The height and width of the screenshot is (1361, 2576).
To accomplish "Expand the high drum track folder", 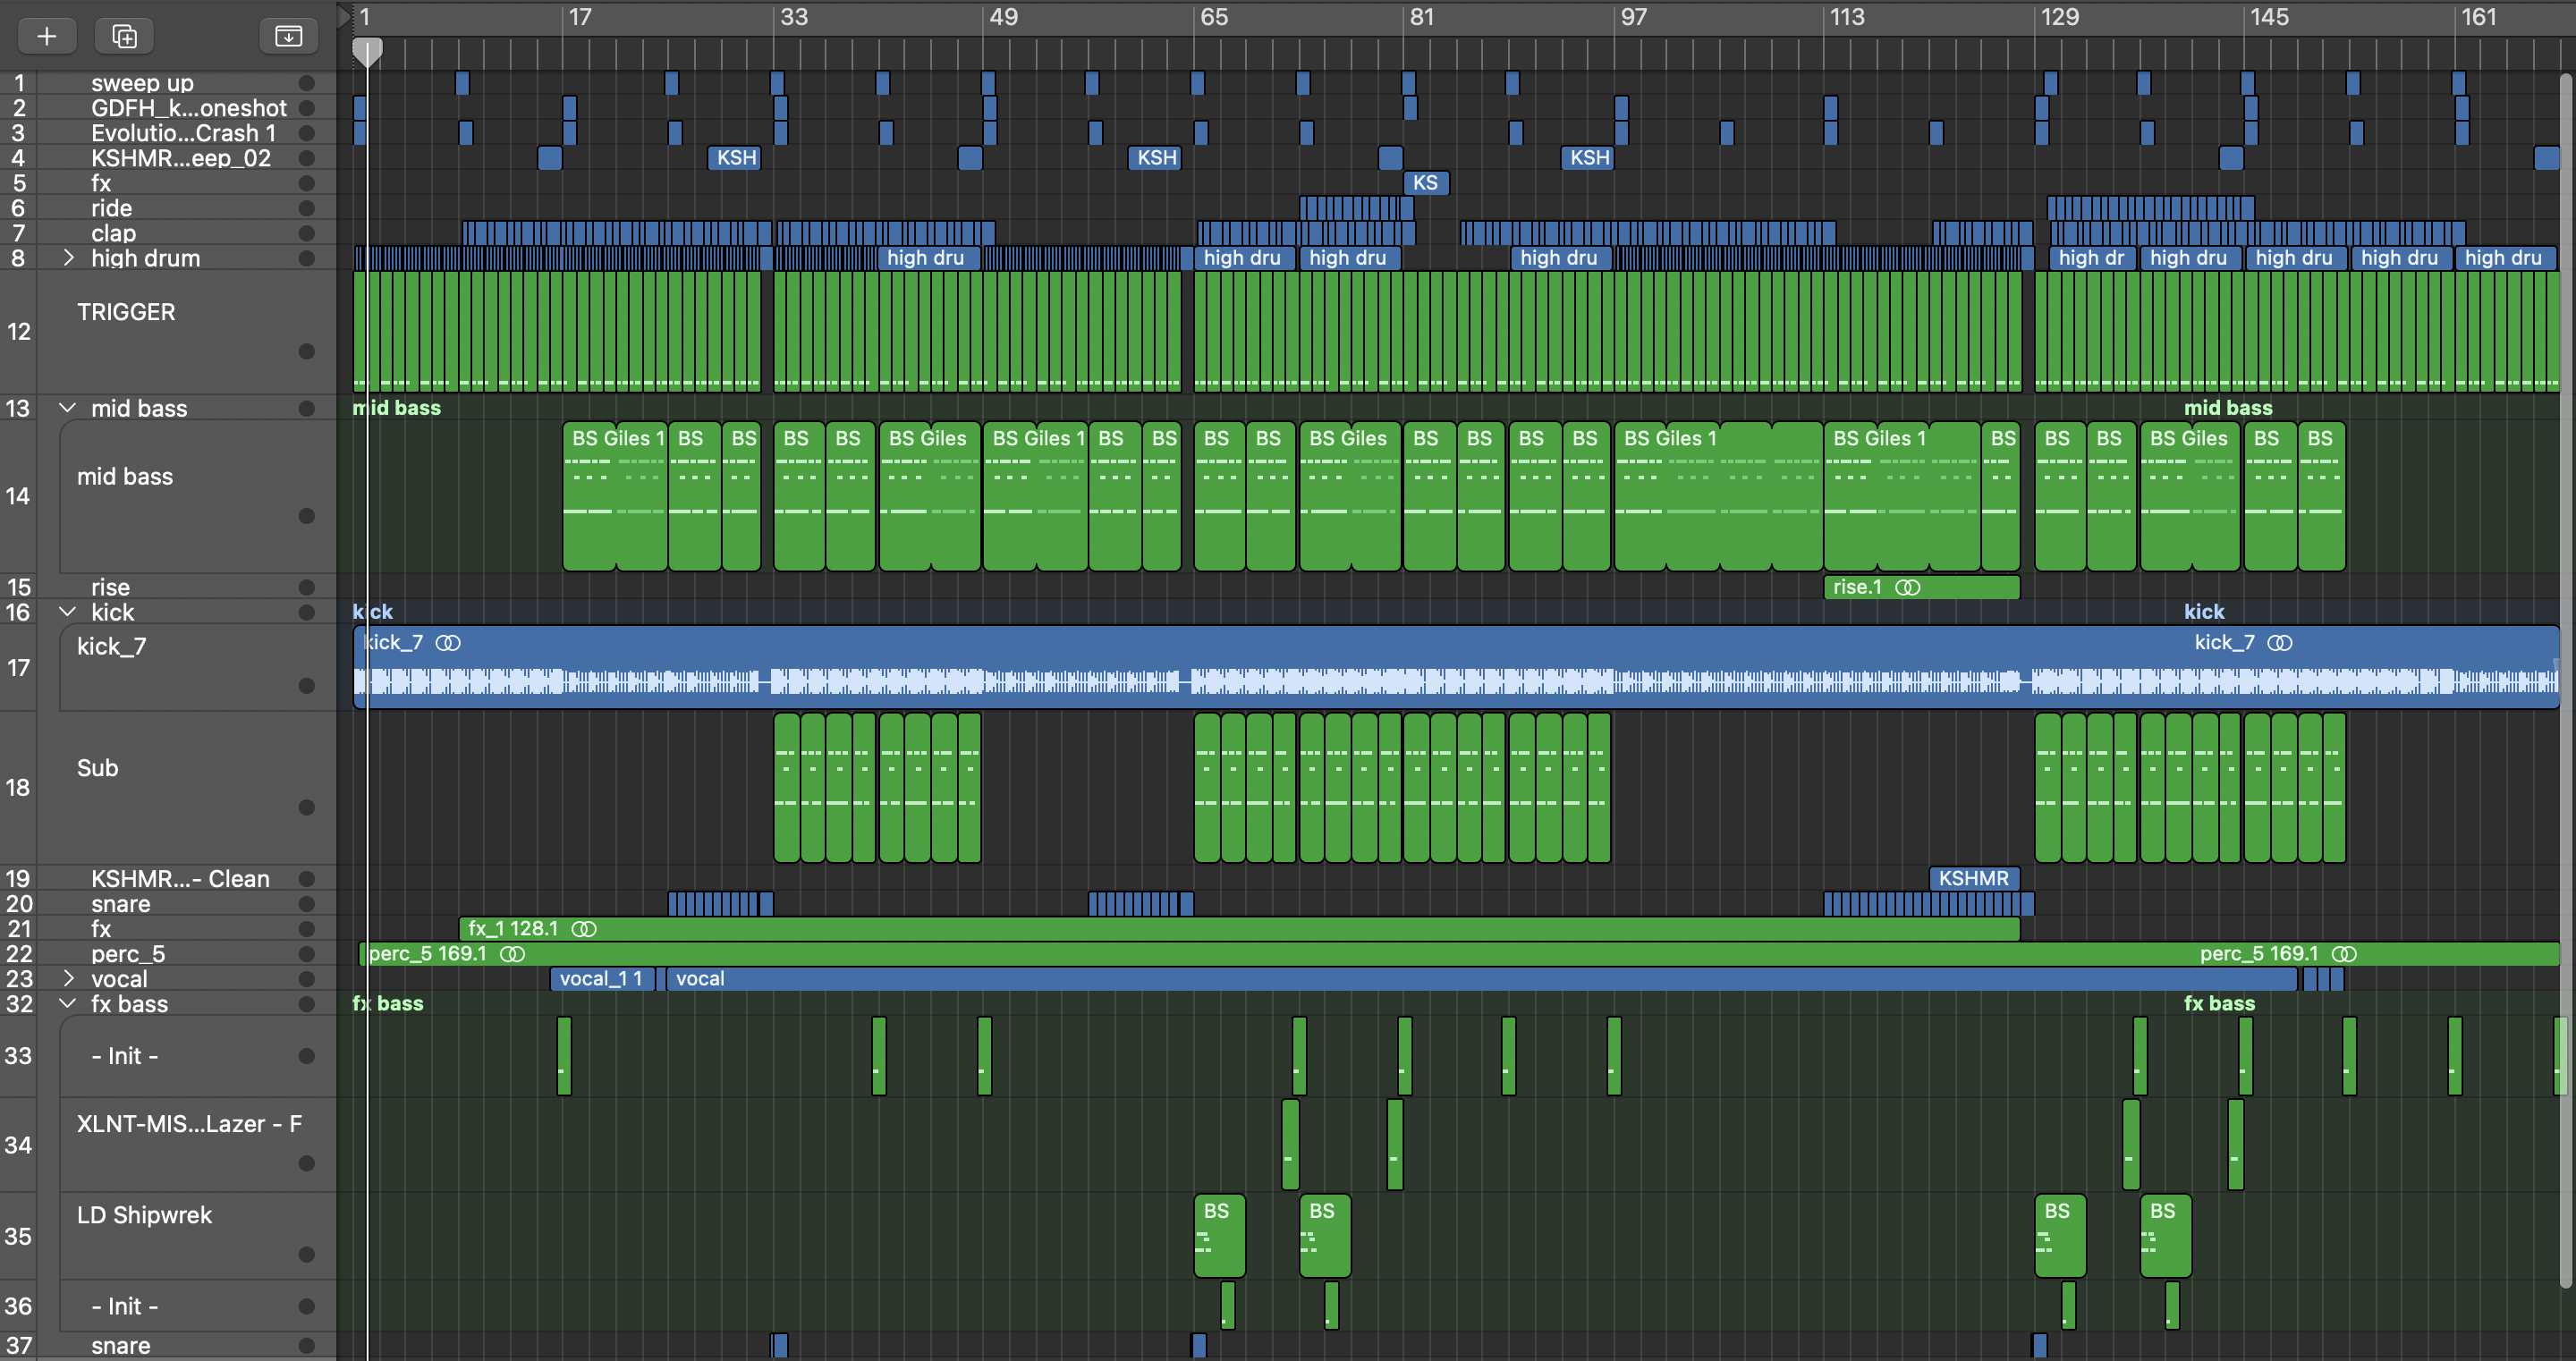I will pyautogui.click(x=68, y=258).
